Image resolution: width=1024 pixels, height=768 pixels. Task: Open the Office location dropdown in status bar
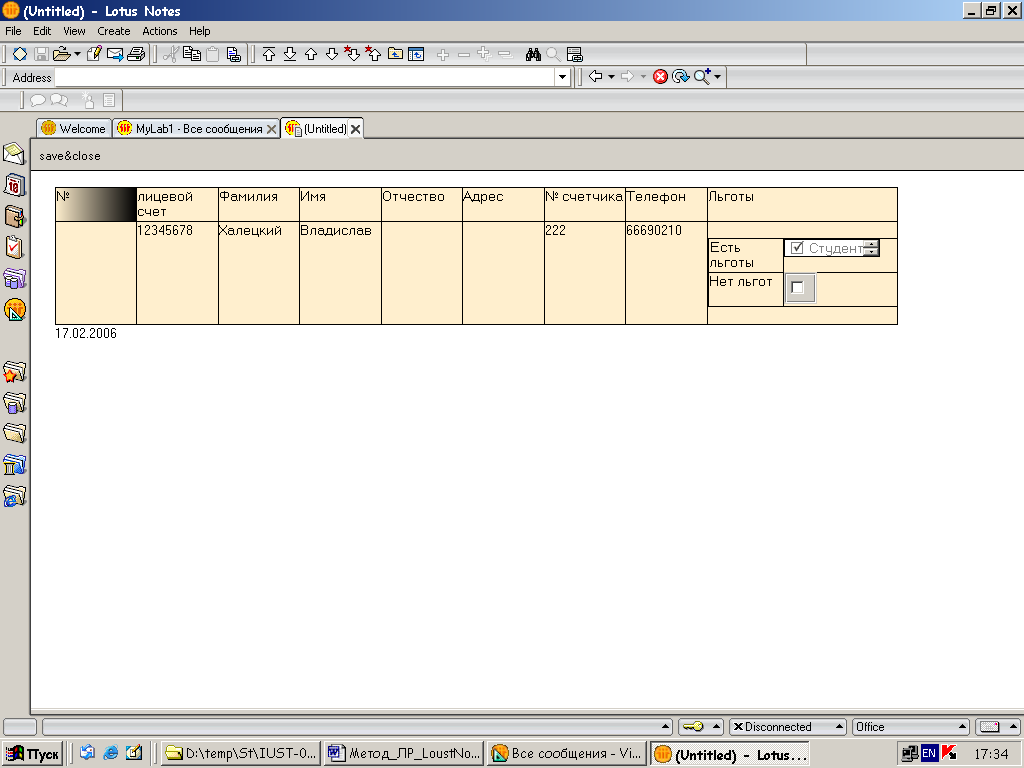click(910, 727)
